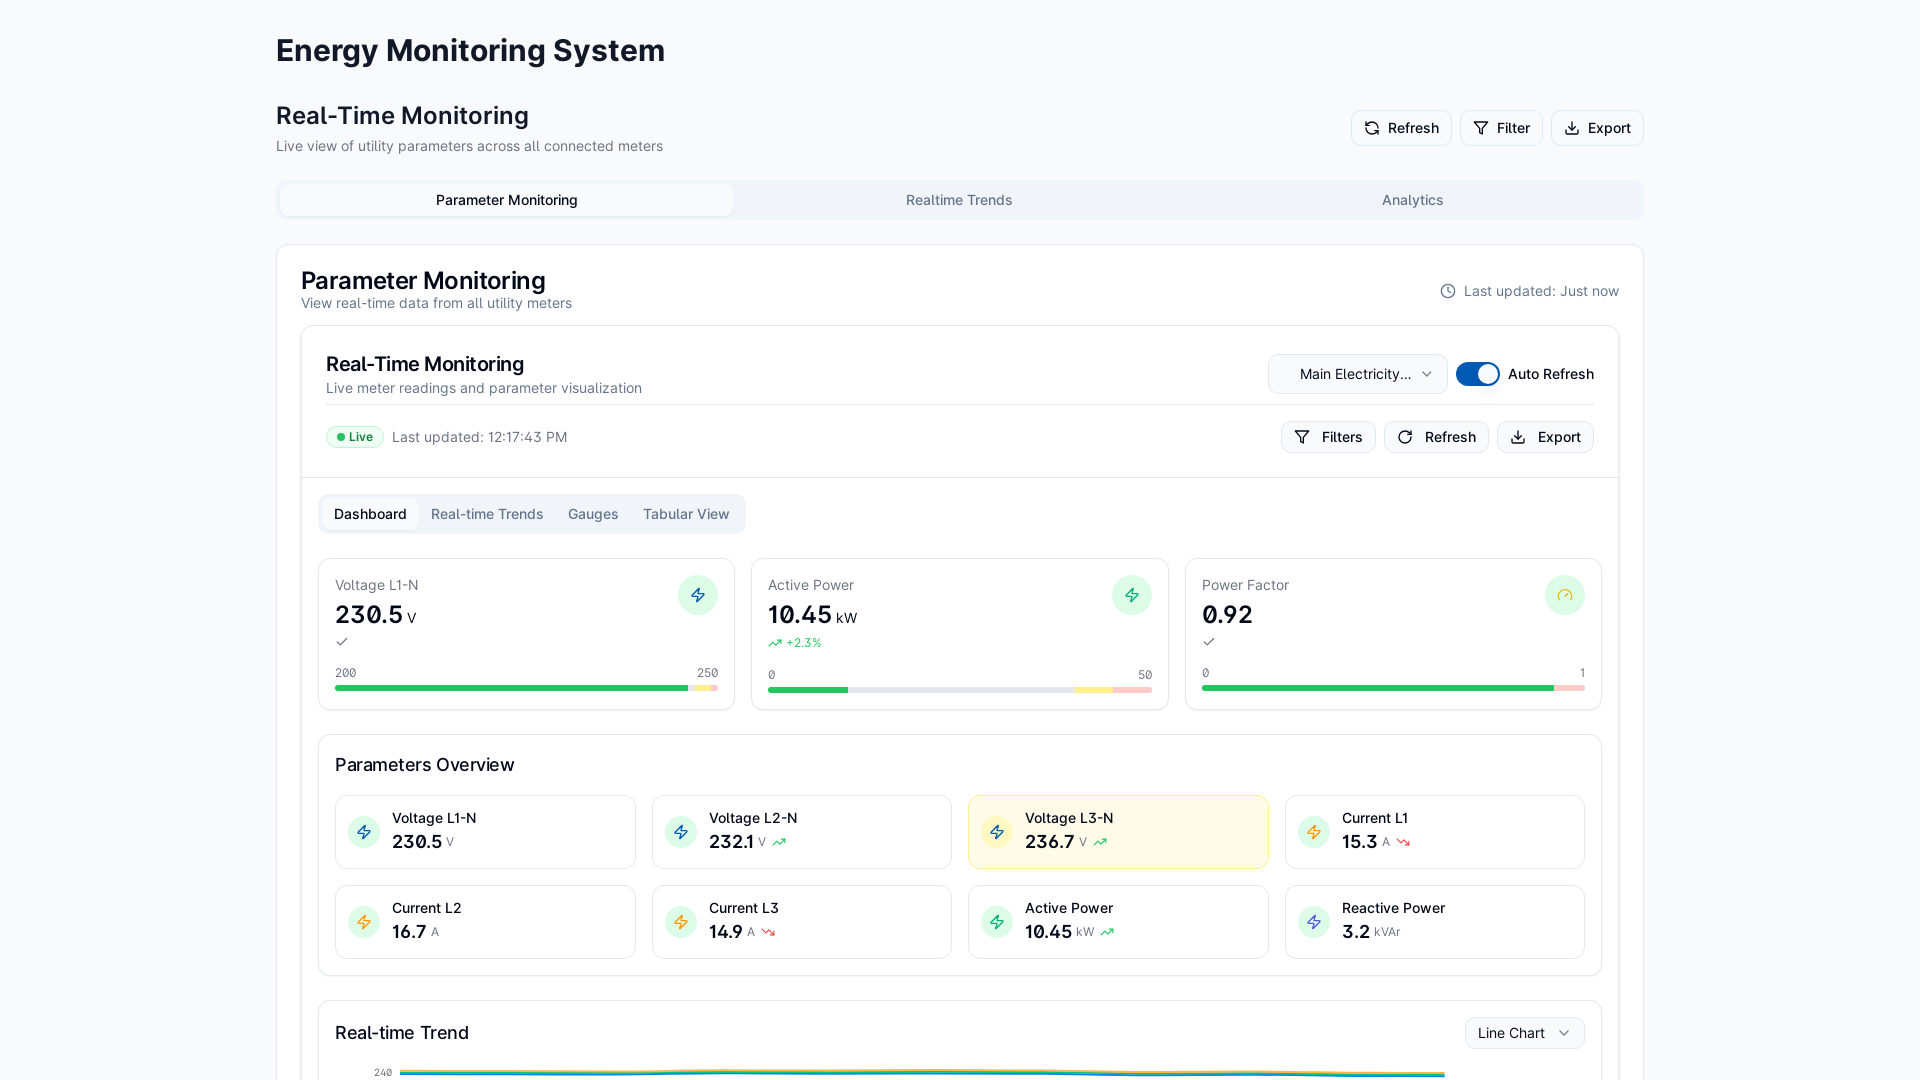Click the clock icon beside Last updated: Just now

pyautogui.click(x=1447, y=291)
